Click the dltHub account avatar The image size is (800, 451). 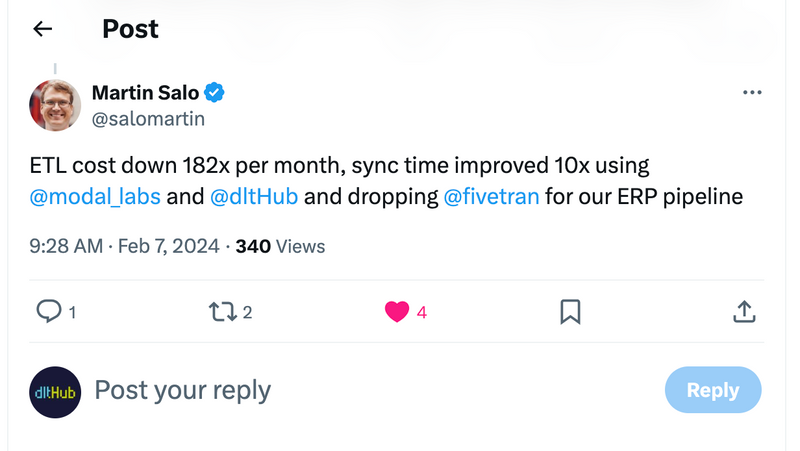click(x=55, y=392)
